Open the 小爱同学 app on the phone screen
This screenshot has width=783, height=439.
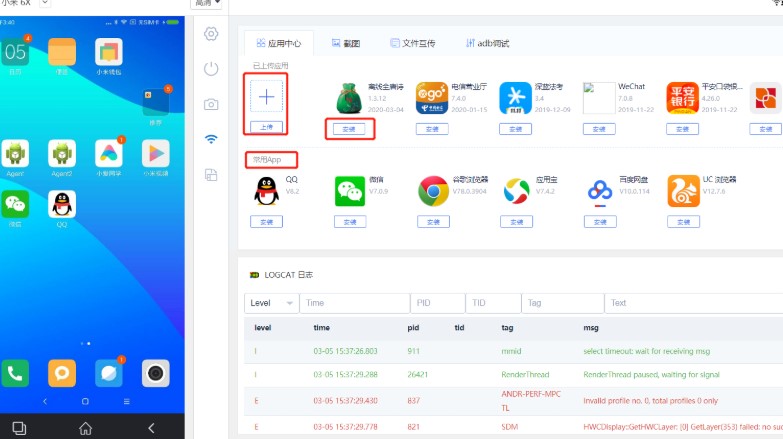point(109,153)
